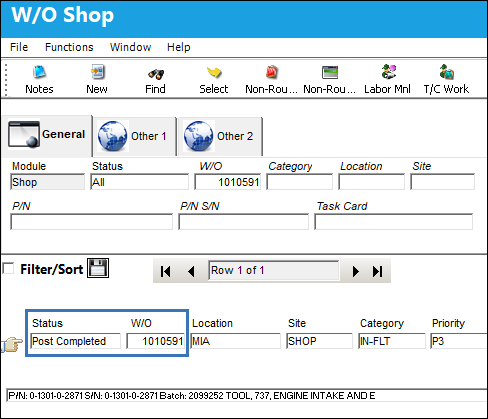Click the Row 1 of 1 indicator
Screen dimensions: 488x419
point(273,270)
